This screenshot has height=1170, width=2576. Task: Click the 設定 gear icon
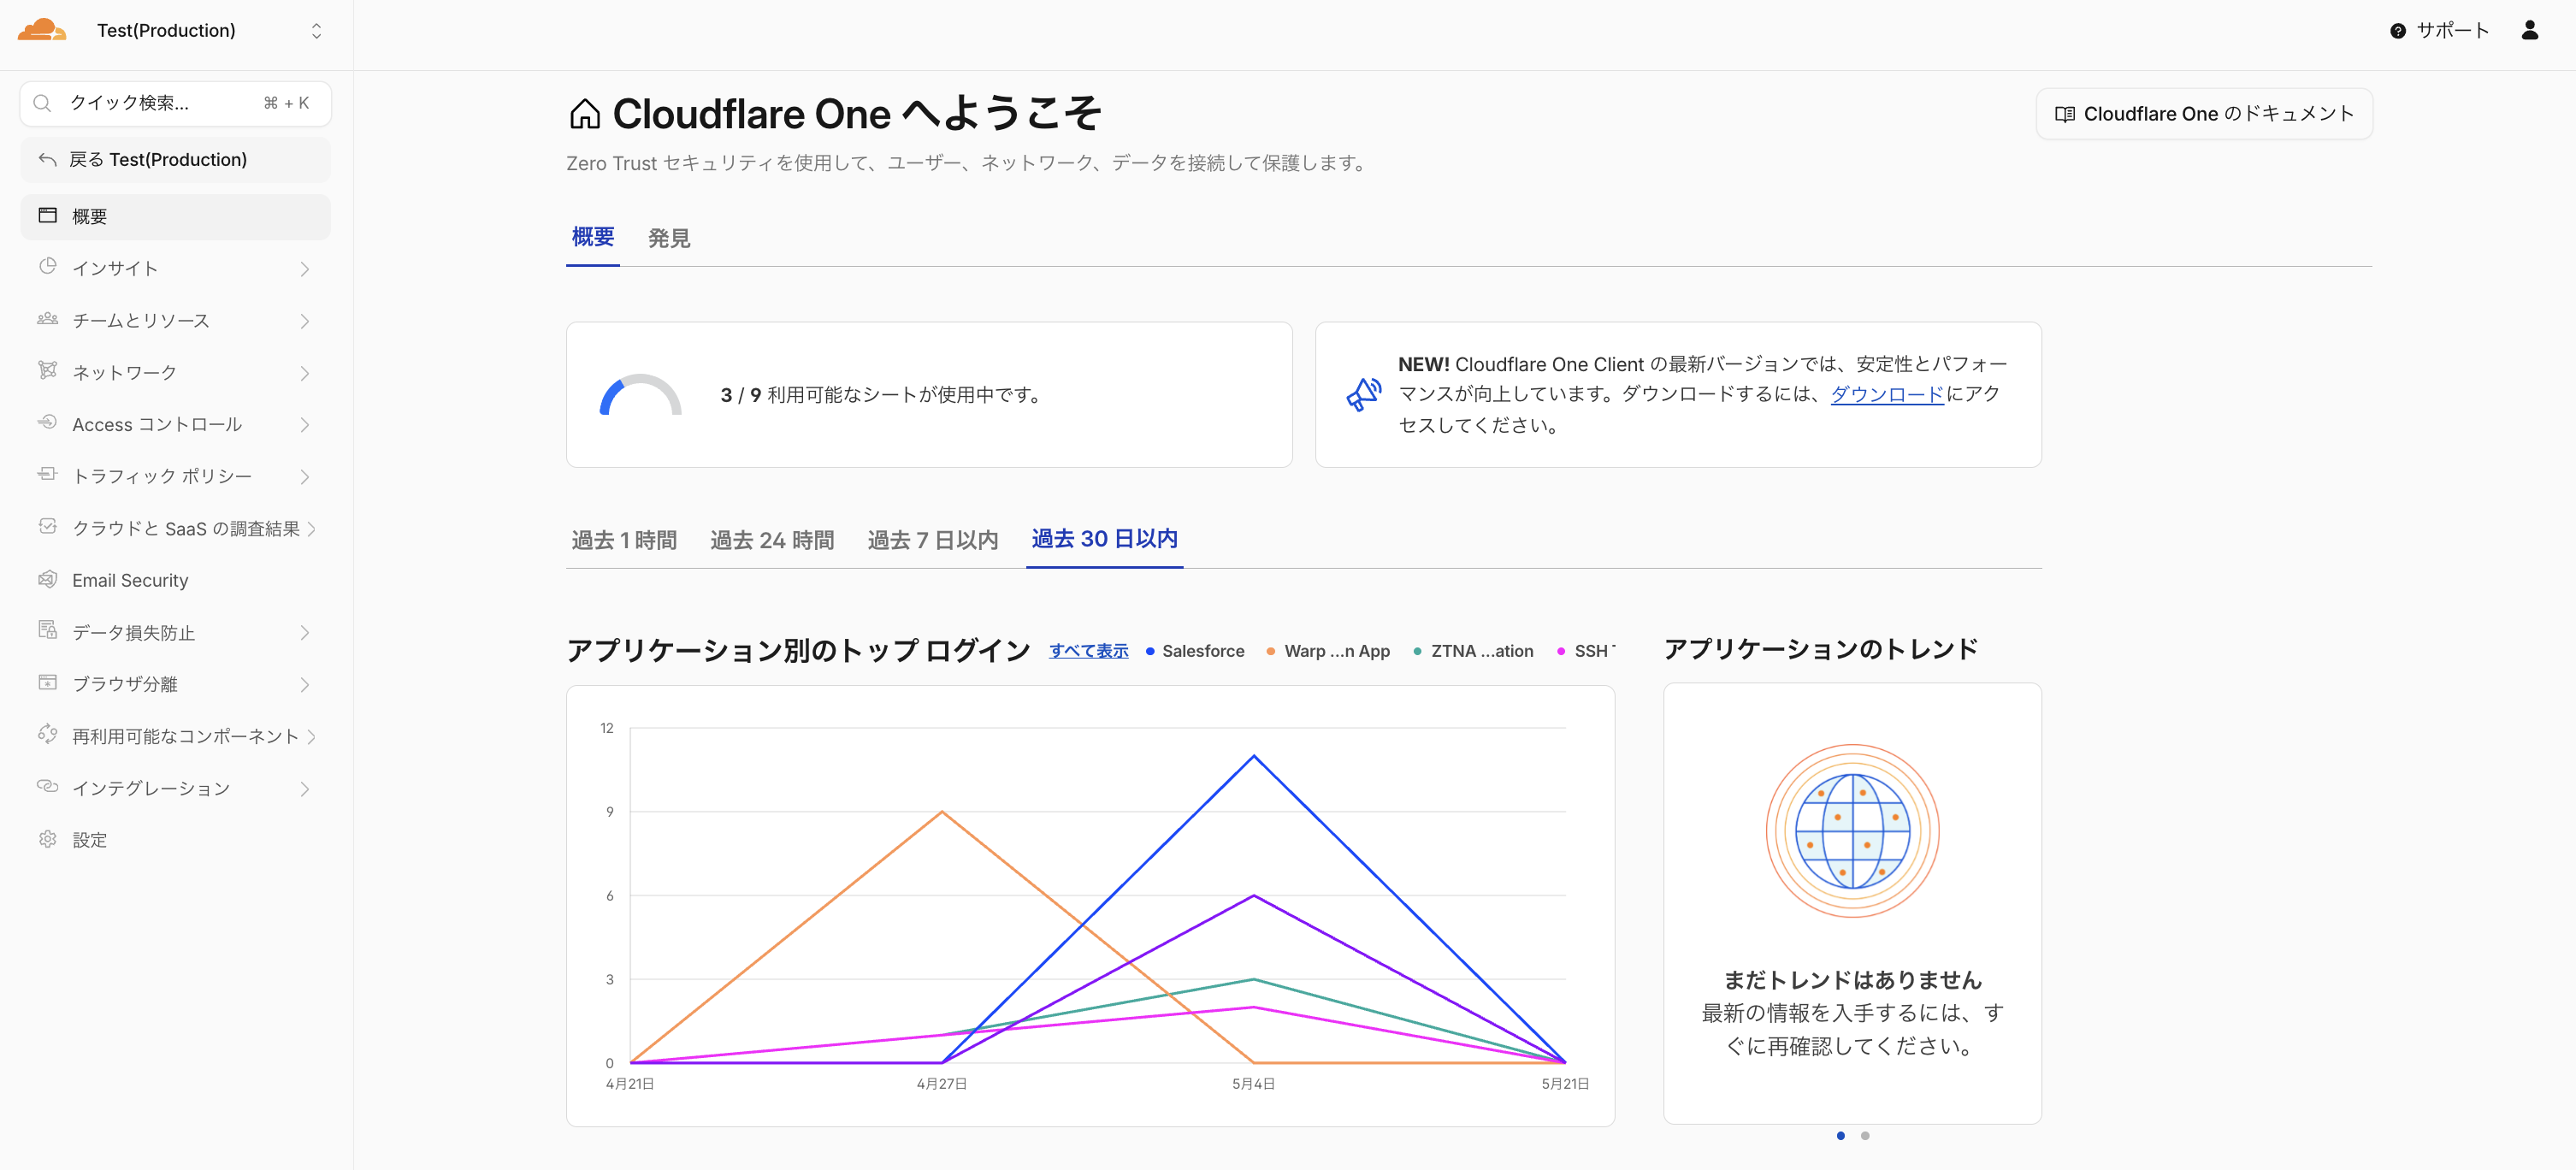tap(47, 839)
